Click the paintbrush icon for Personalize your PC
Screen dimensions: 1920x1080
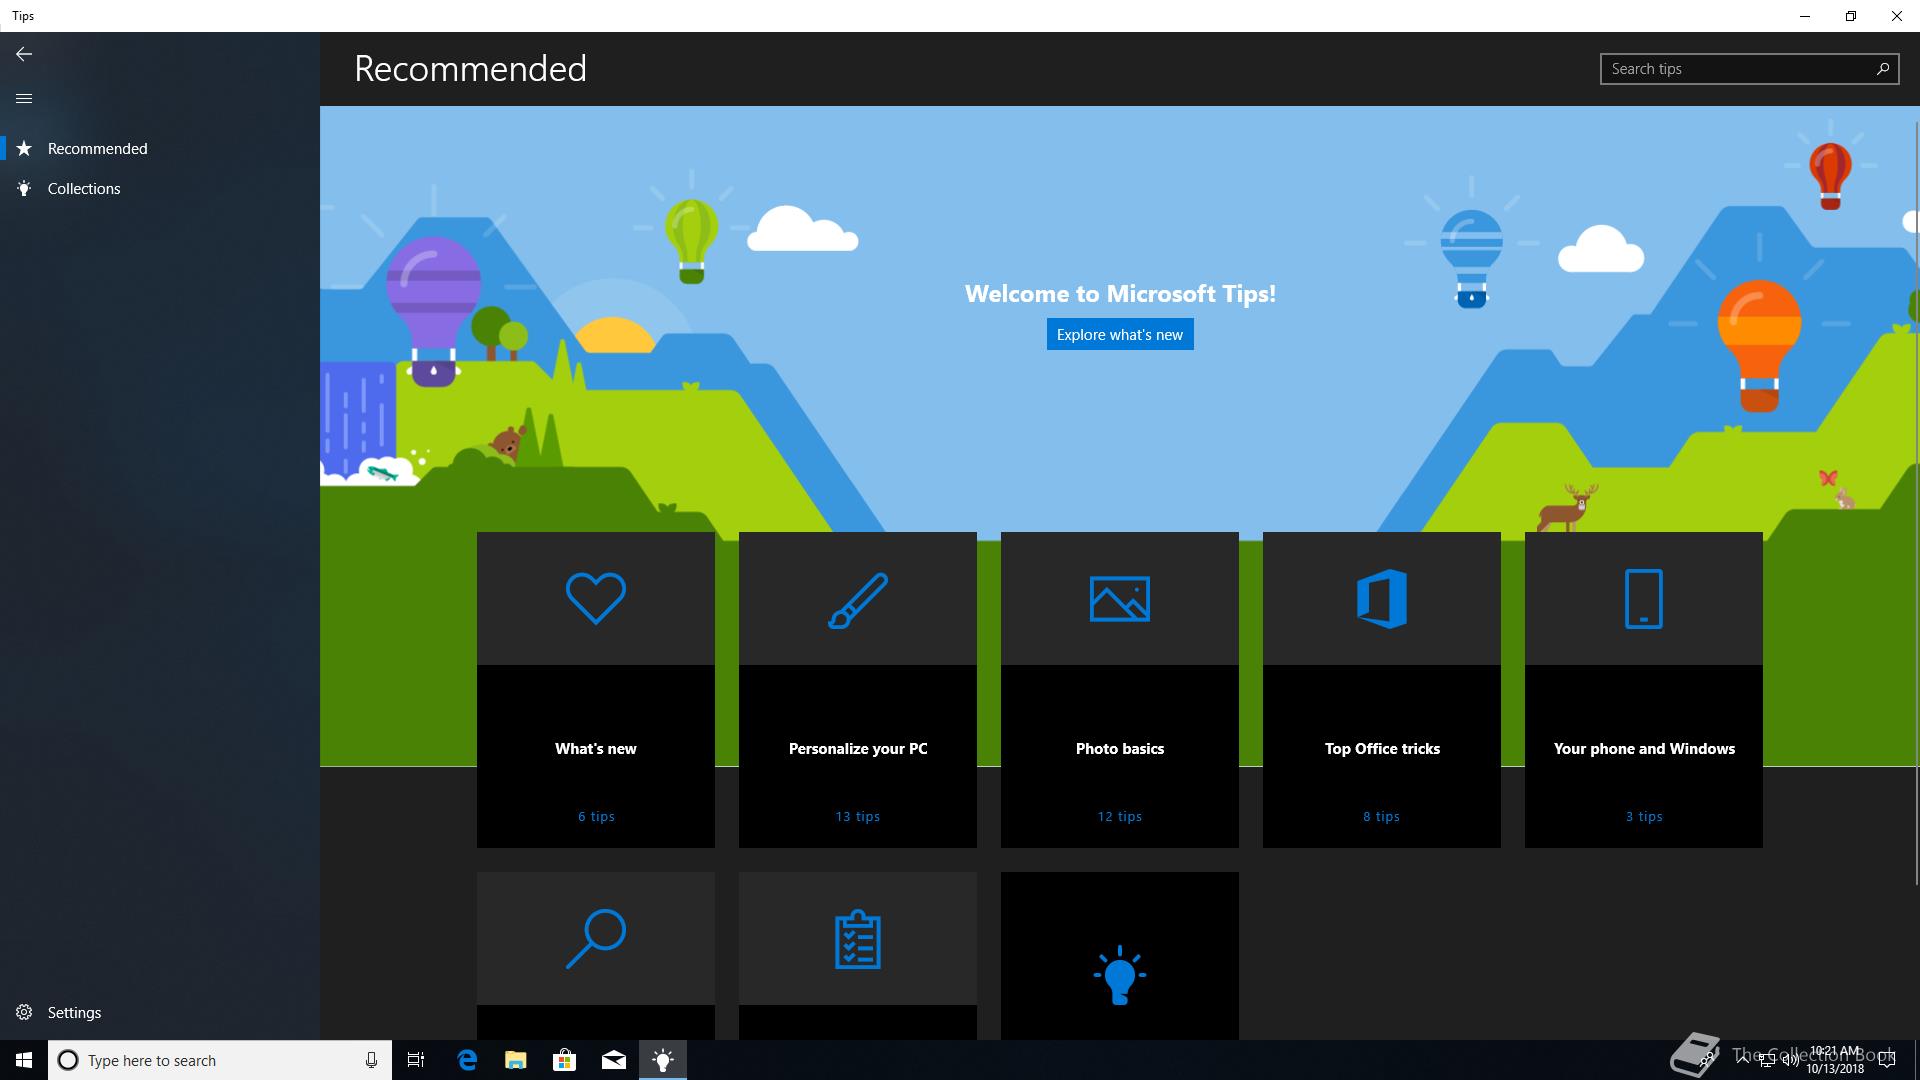[857, 600]
